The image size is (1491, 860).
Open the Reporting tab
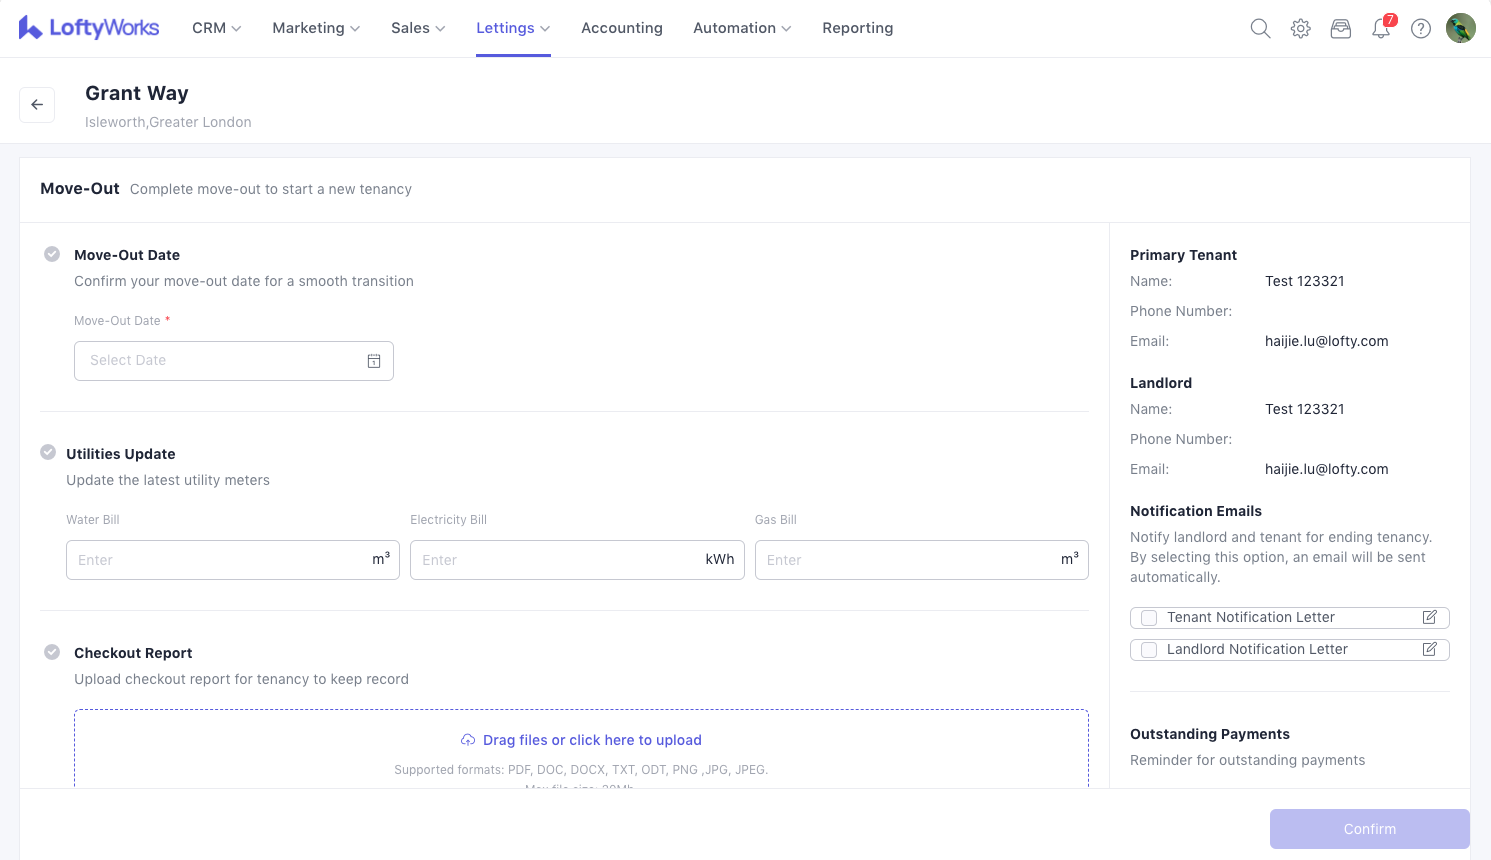(857, 28)
